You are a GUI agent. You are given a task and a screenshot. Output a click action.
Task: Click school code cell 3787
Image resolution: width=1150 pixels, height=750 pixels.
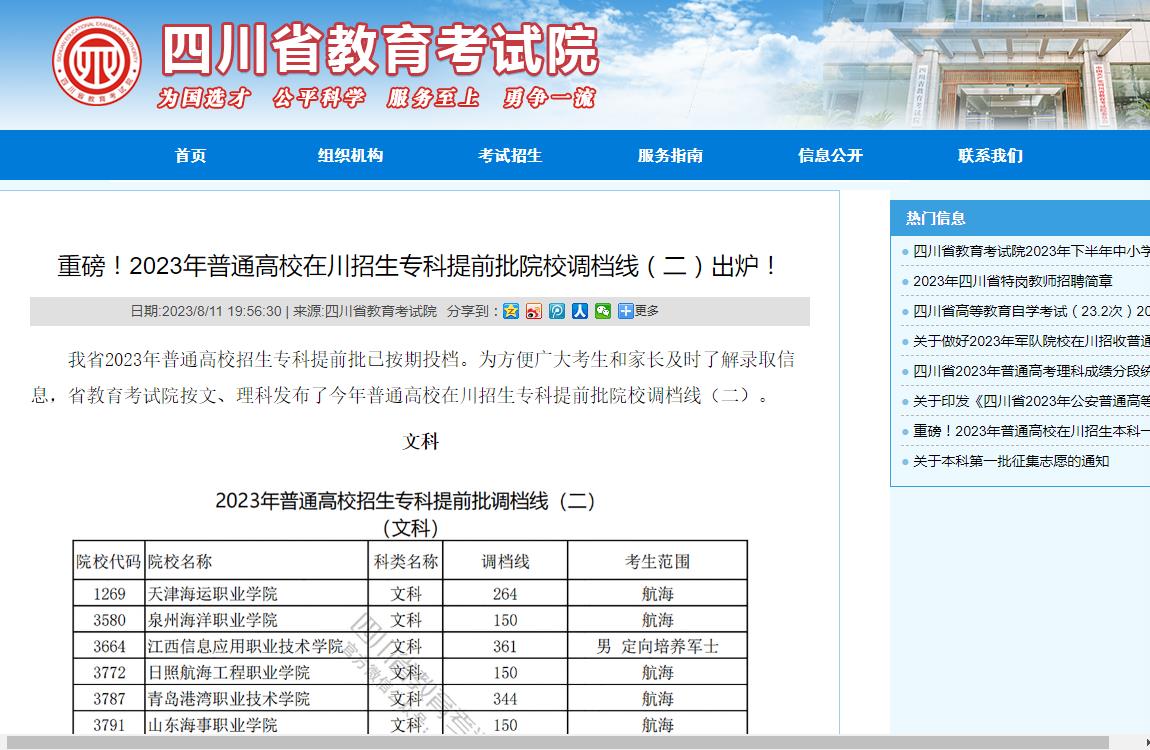109,699
